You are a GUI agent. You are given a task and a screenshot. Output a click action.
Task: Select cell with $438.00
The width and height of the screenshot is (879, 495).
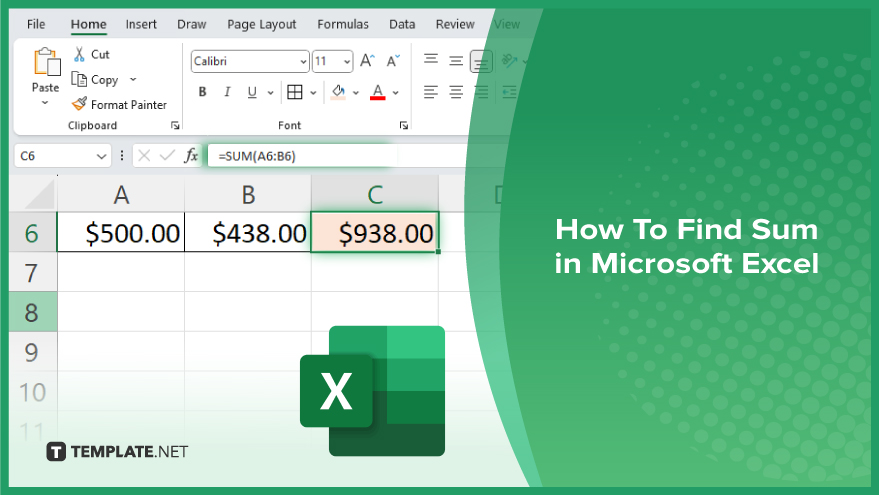248,232
